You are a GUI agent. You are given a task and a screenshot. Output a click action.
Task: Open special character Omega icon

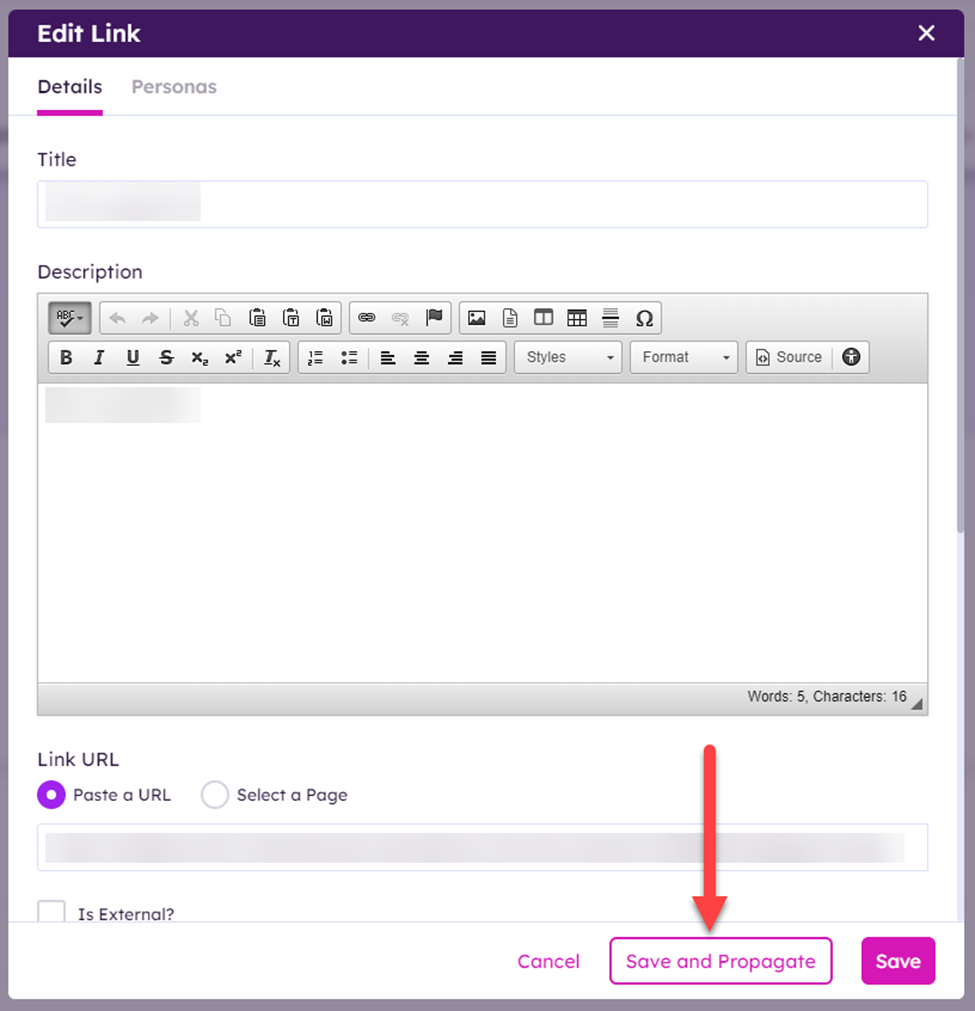click(644, 318)
